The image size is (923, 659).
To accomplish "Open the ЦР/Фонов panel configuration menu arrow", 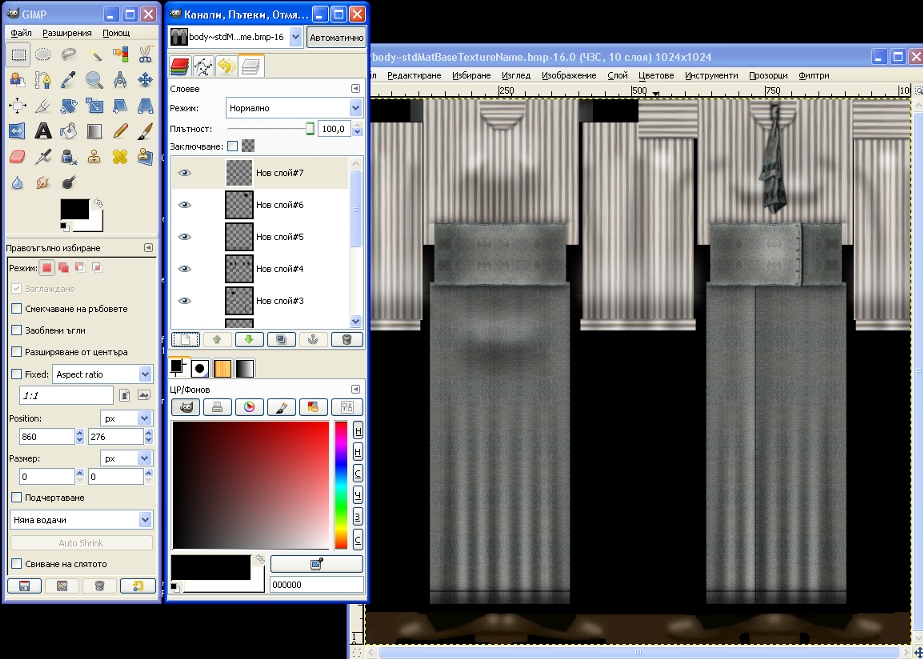I will 355,390.
